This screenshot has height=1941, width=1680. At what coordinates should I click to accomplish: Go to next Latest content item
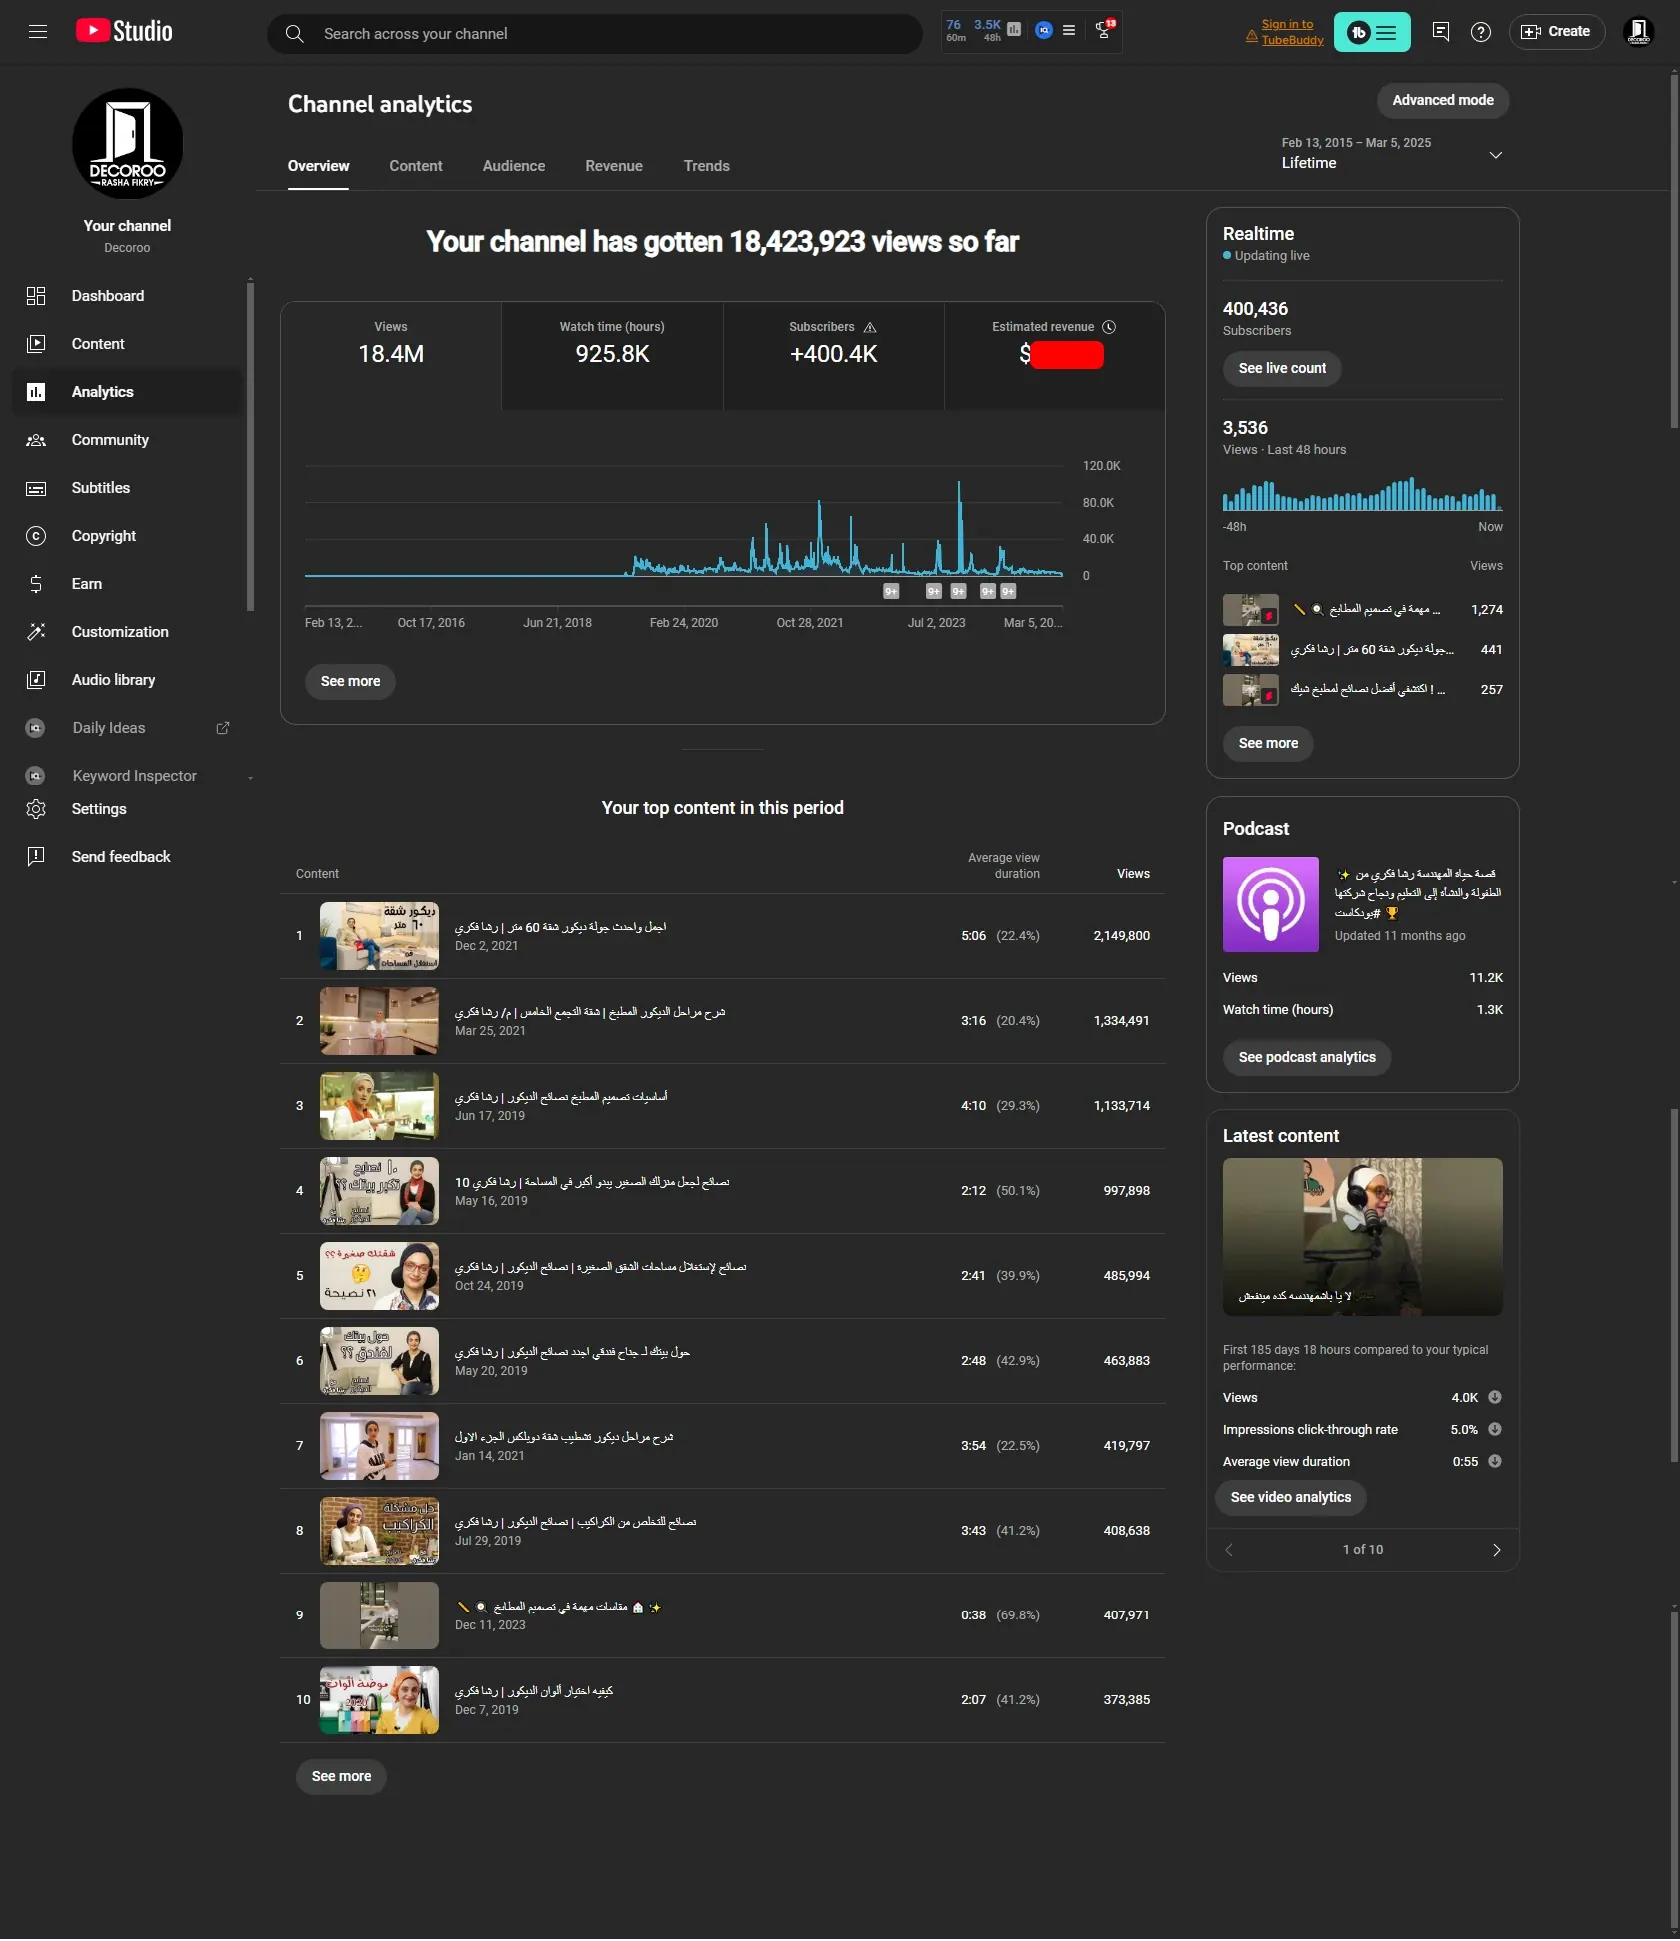point(1497,1550)
